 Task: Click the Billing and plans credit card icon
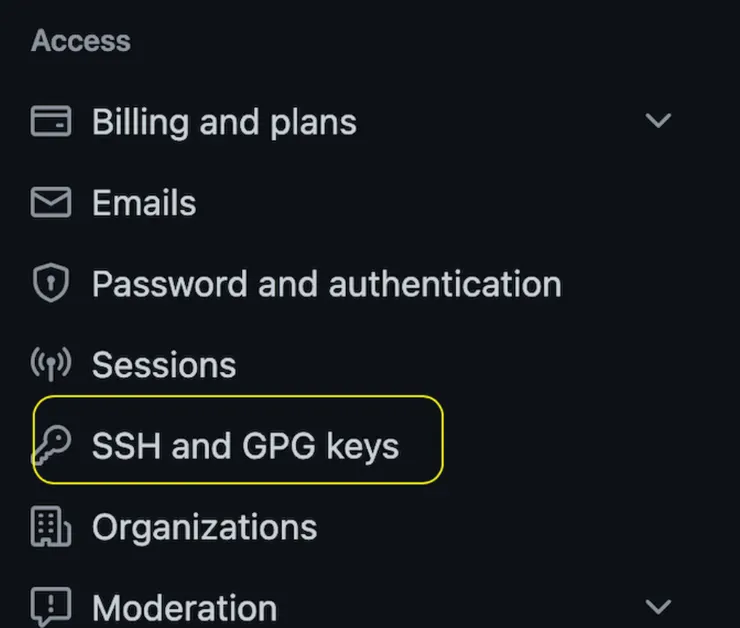tap(51, 122)
